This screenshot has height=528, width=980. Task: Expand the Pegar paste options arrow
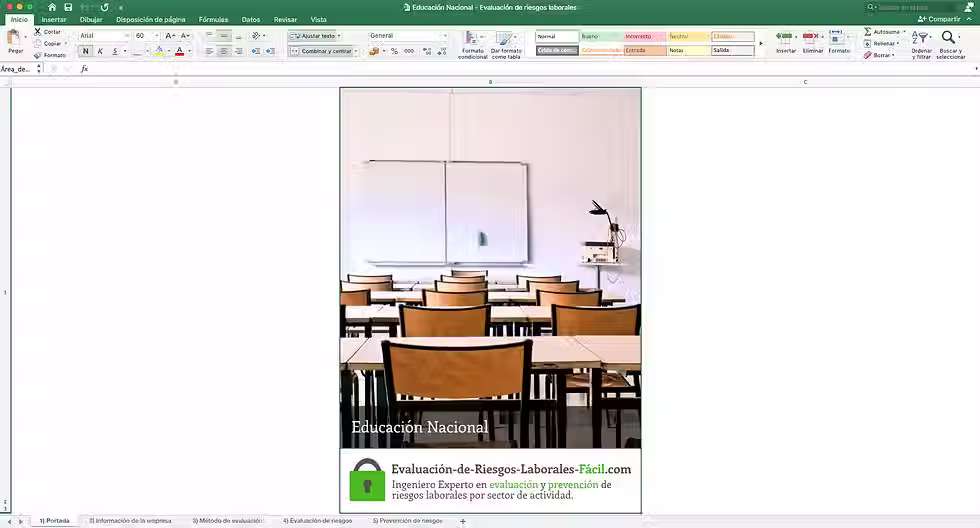(x=25, y=37)
